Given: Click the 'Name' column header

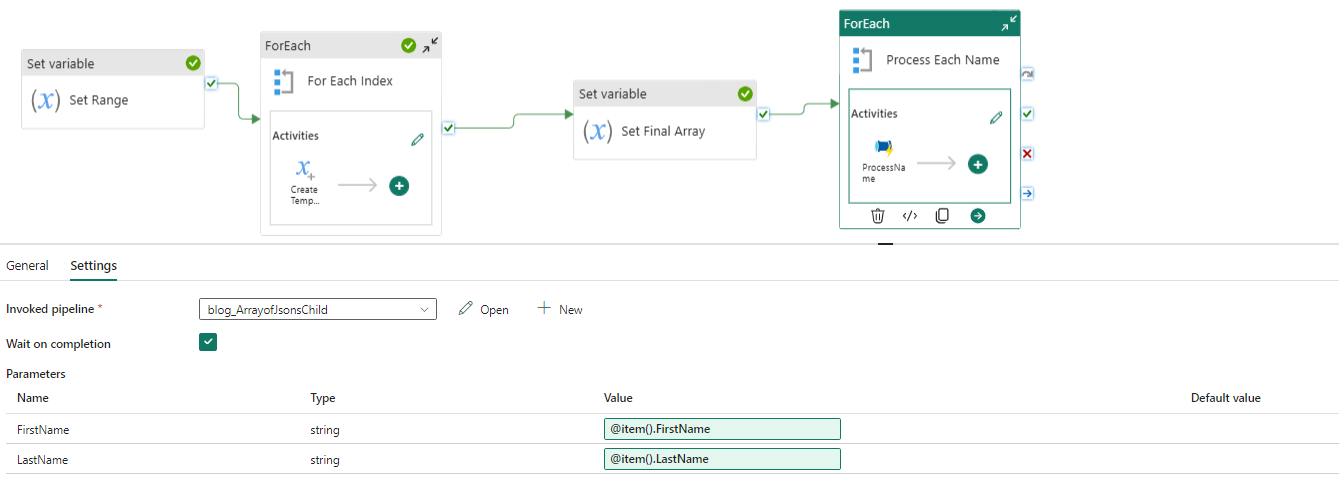Looking at the screenshot, I should tap(33, 398).
